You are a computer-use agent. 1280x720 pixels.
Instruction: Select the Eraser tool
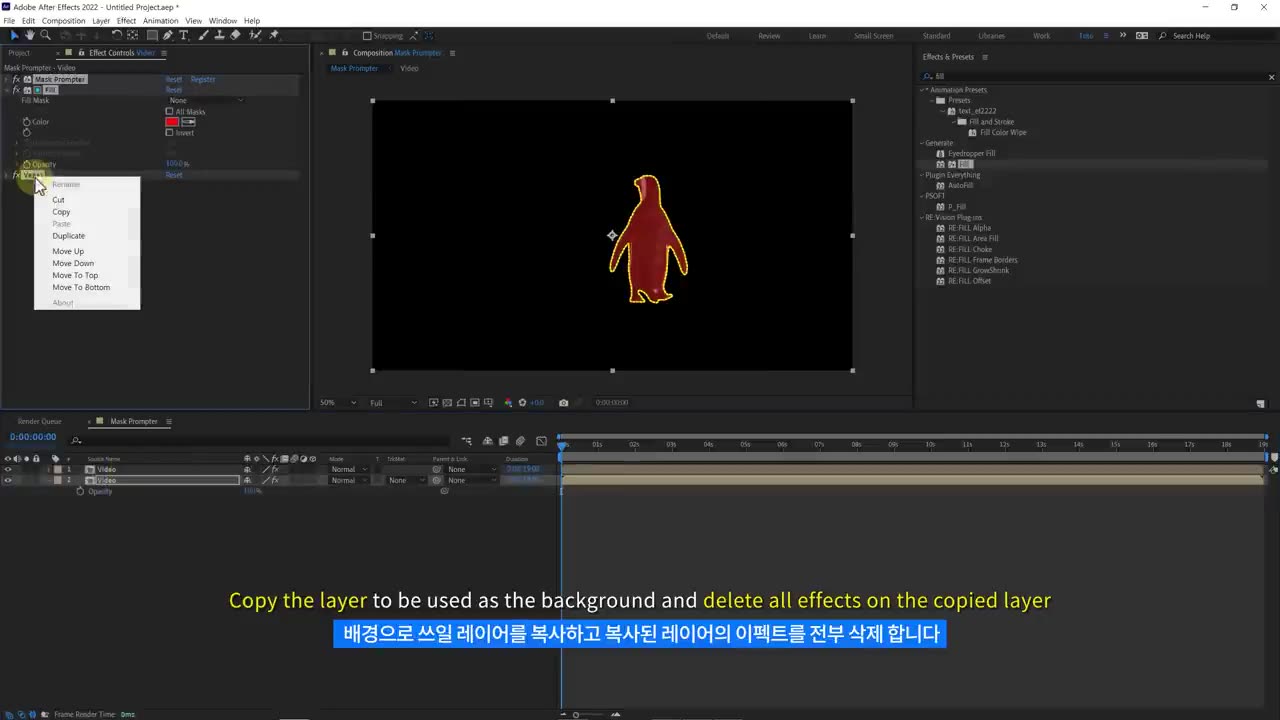235,35
